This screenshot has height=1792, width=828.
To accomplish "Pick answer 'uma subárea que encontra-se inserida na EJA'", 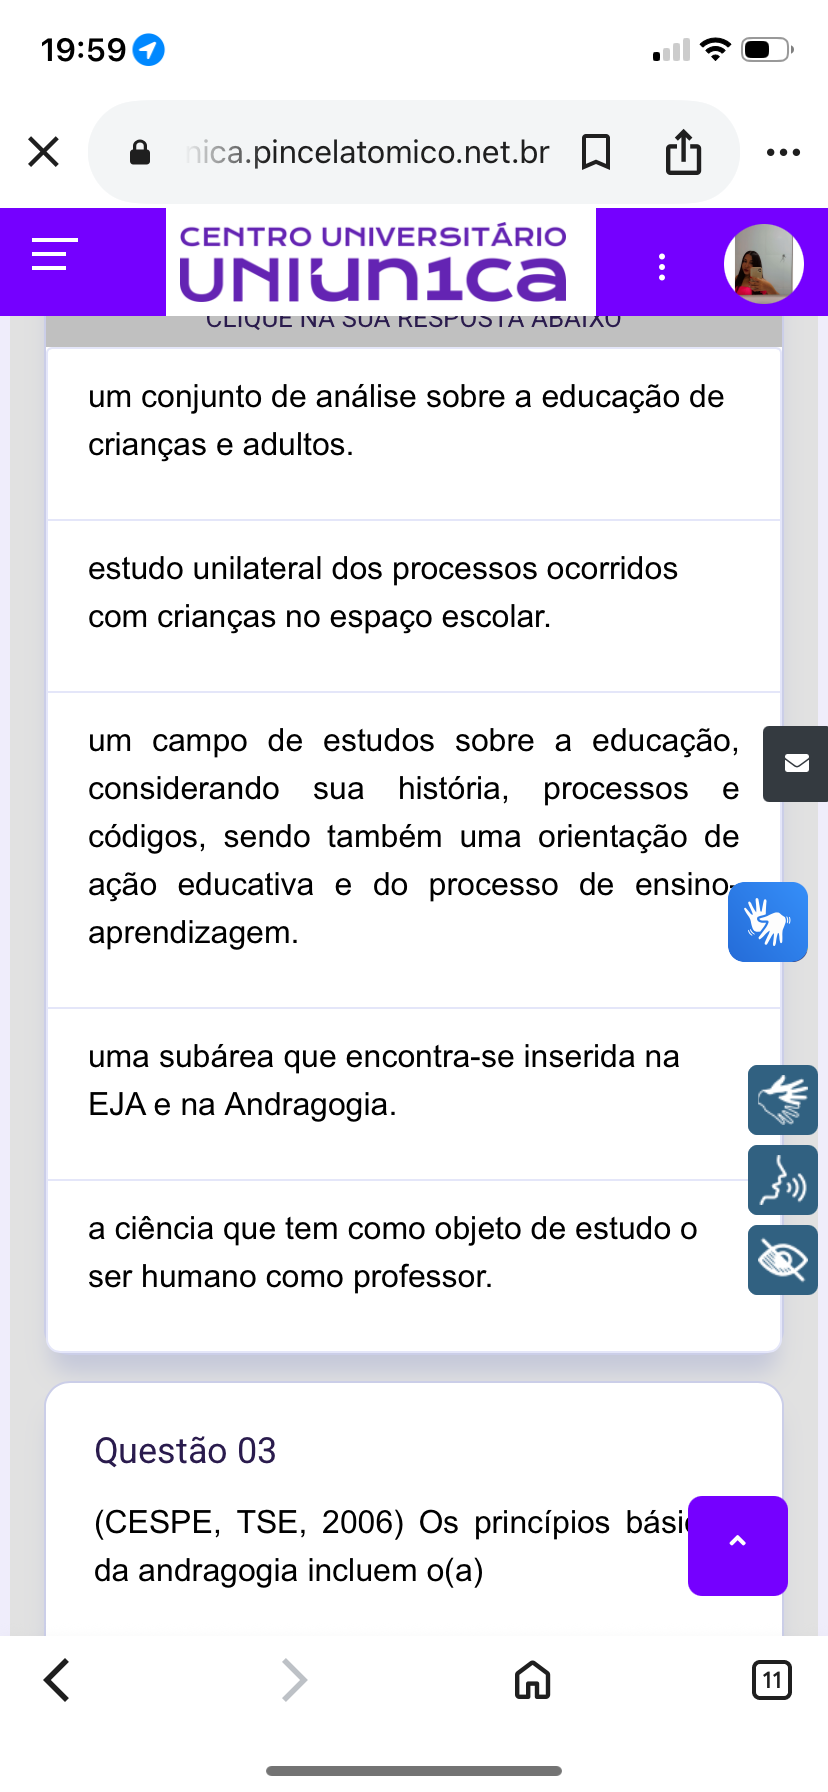I will point(383,1081).
